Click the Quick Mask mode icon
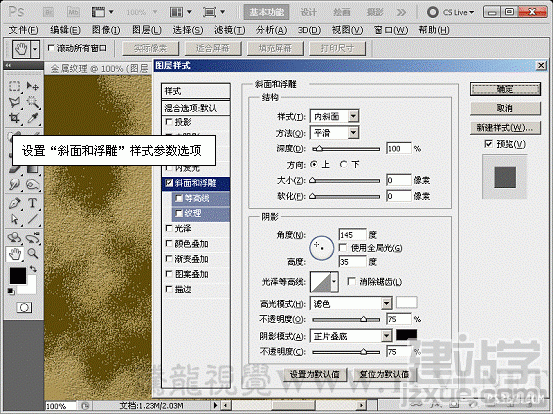The image size is (553, 414). pyautogui.click(x=24, y=307)
